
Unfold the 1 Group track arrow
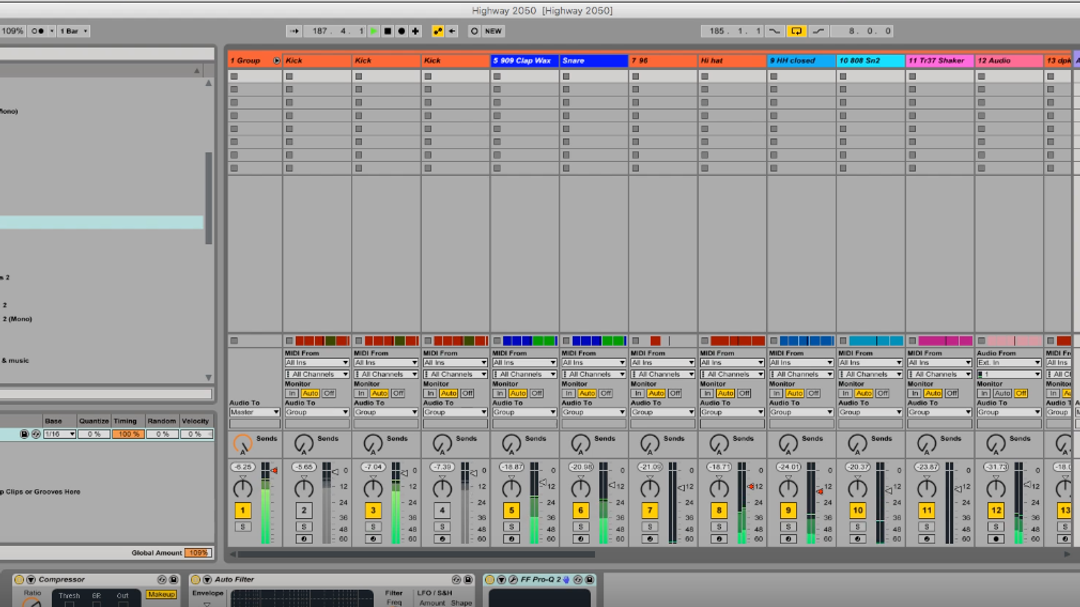277,61
